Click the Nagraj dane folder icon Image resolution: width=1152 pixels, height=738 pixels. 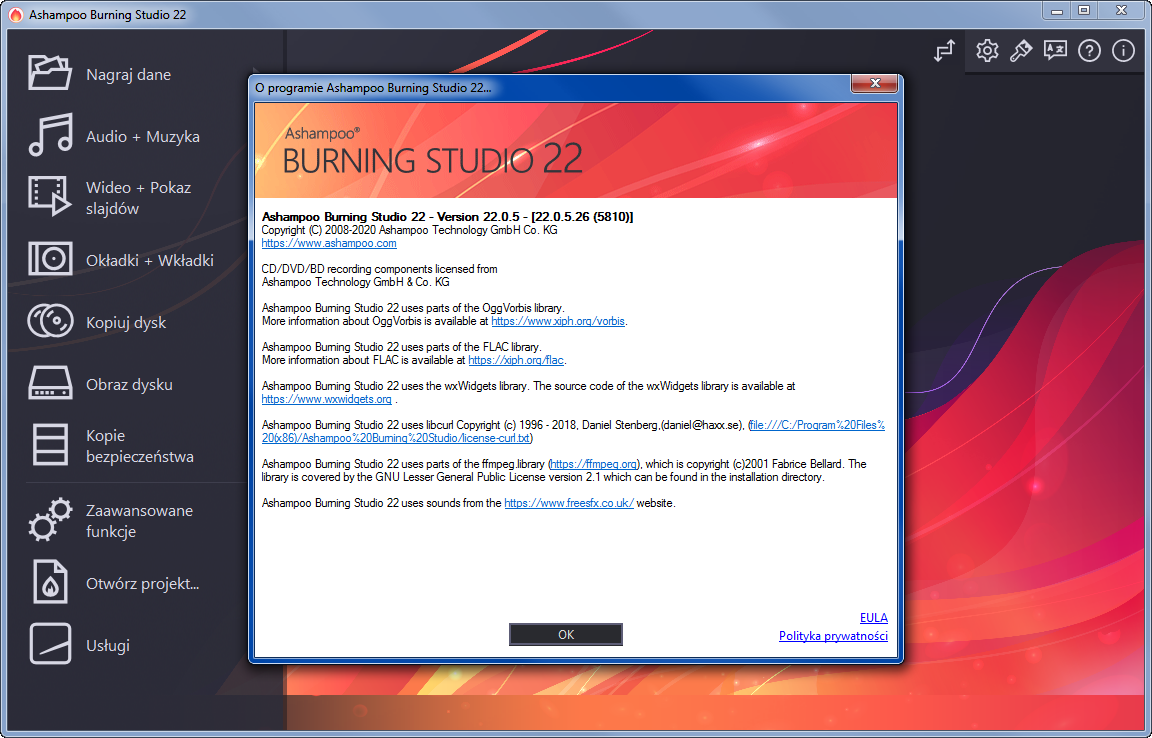point(50,73)
